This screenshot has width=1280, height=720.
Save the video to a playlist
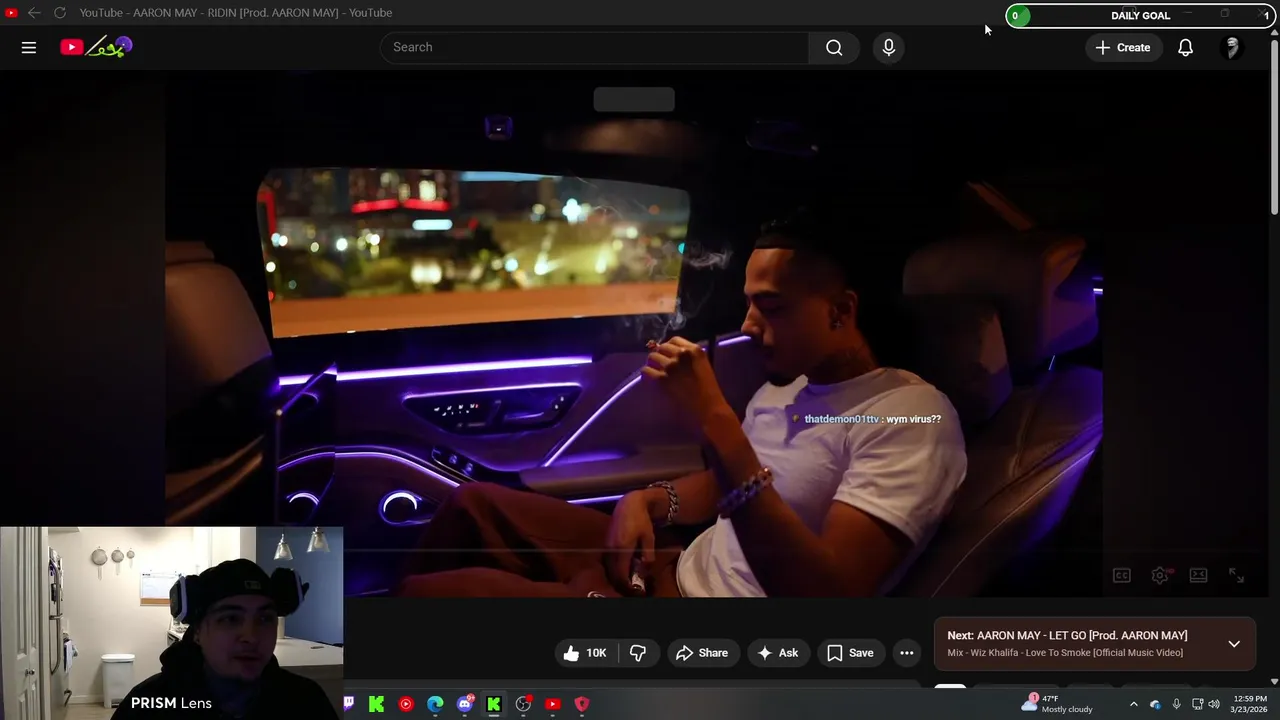coord(850,653)
